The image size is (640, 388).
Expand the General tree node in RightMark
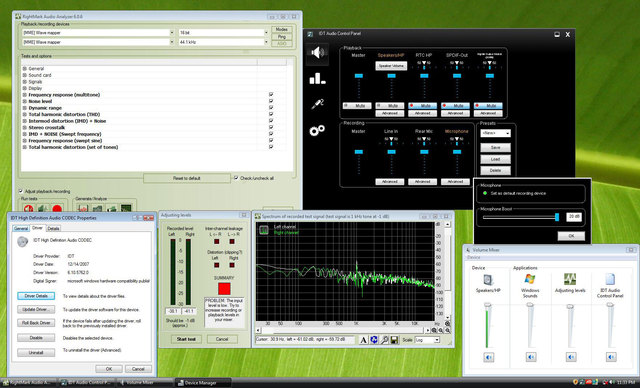click(x=24, y=69)
